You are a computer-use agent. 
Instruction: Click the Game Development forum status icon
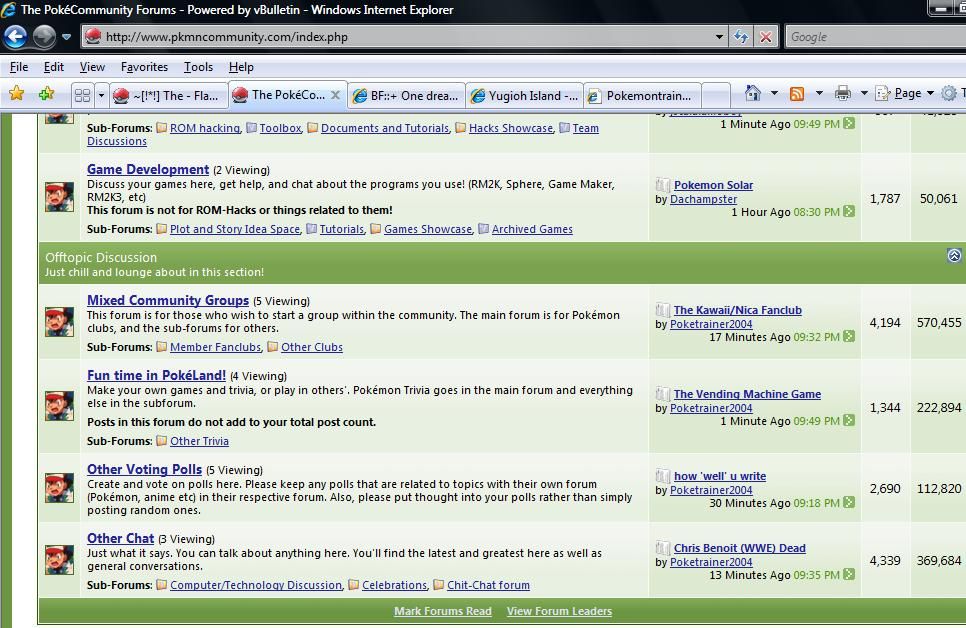click(x=60, y=197)
